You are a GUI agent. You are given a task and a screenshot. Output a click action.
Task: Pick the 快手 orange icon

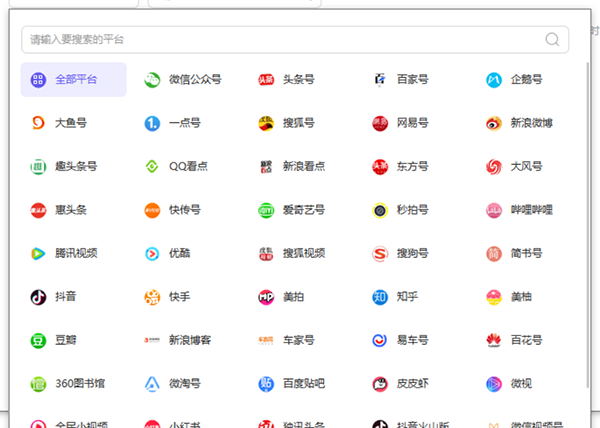pyautogui.click(x=152, y=297)
